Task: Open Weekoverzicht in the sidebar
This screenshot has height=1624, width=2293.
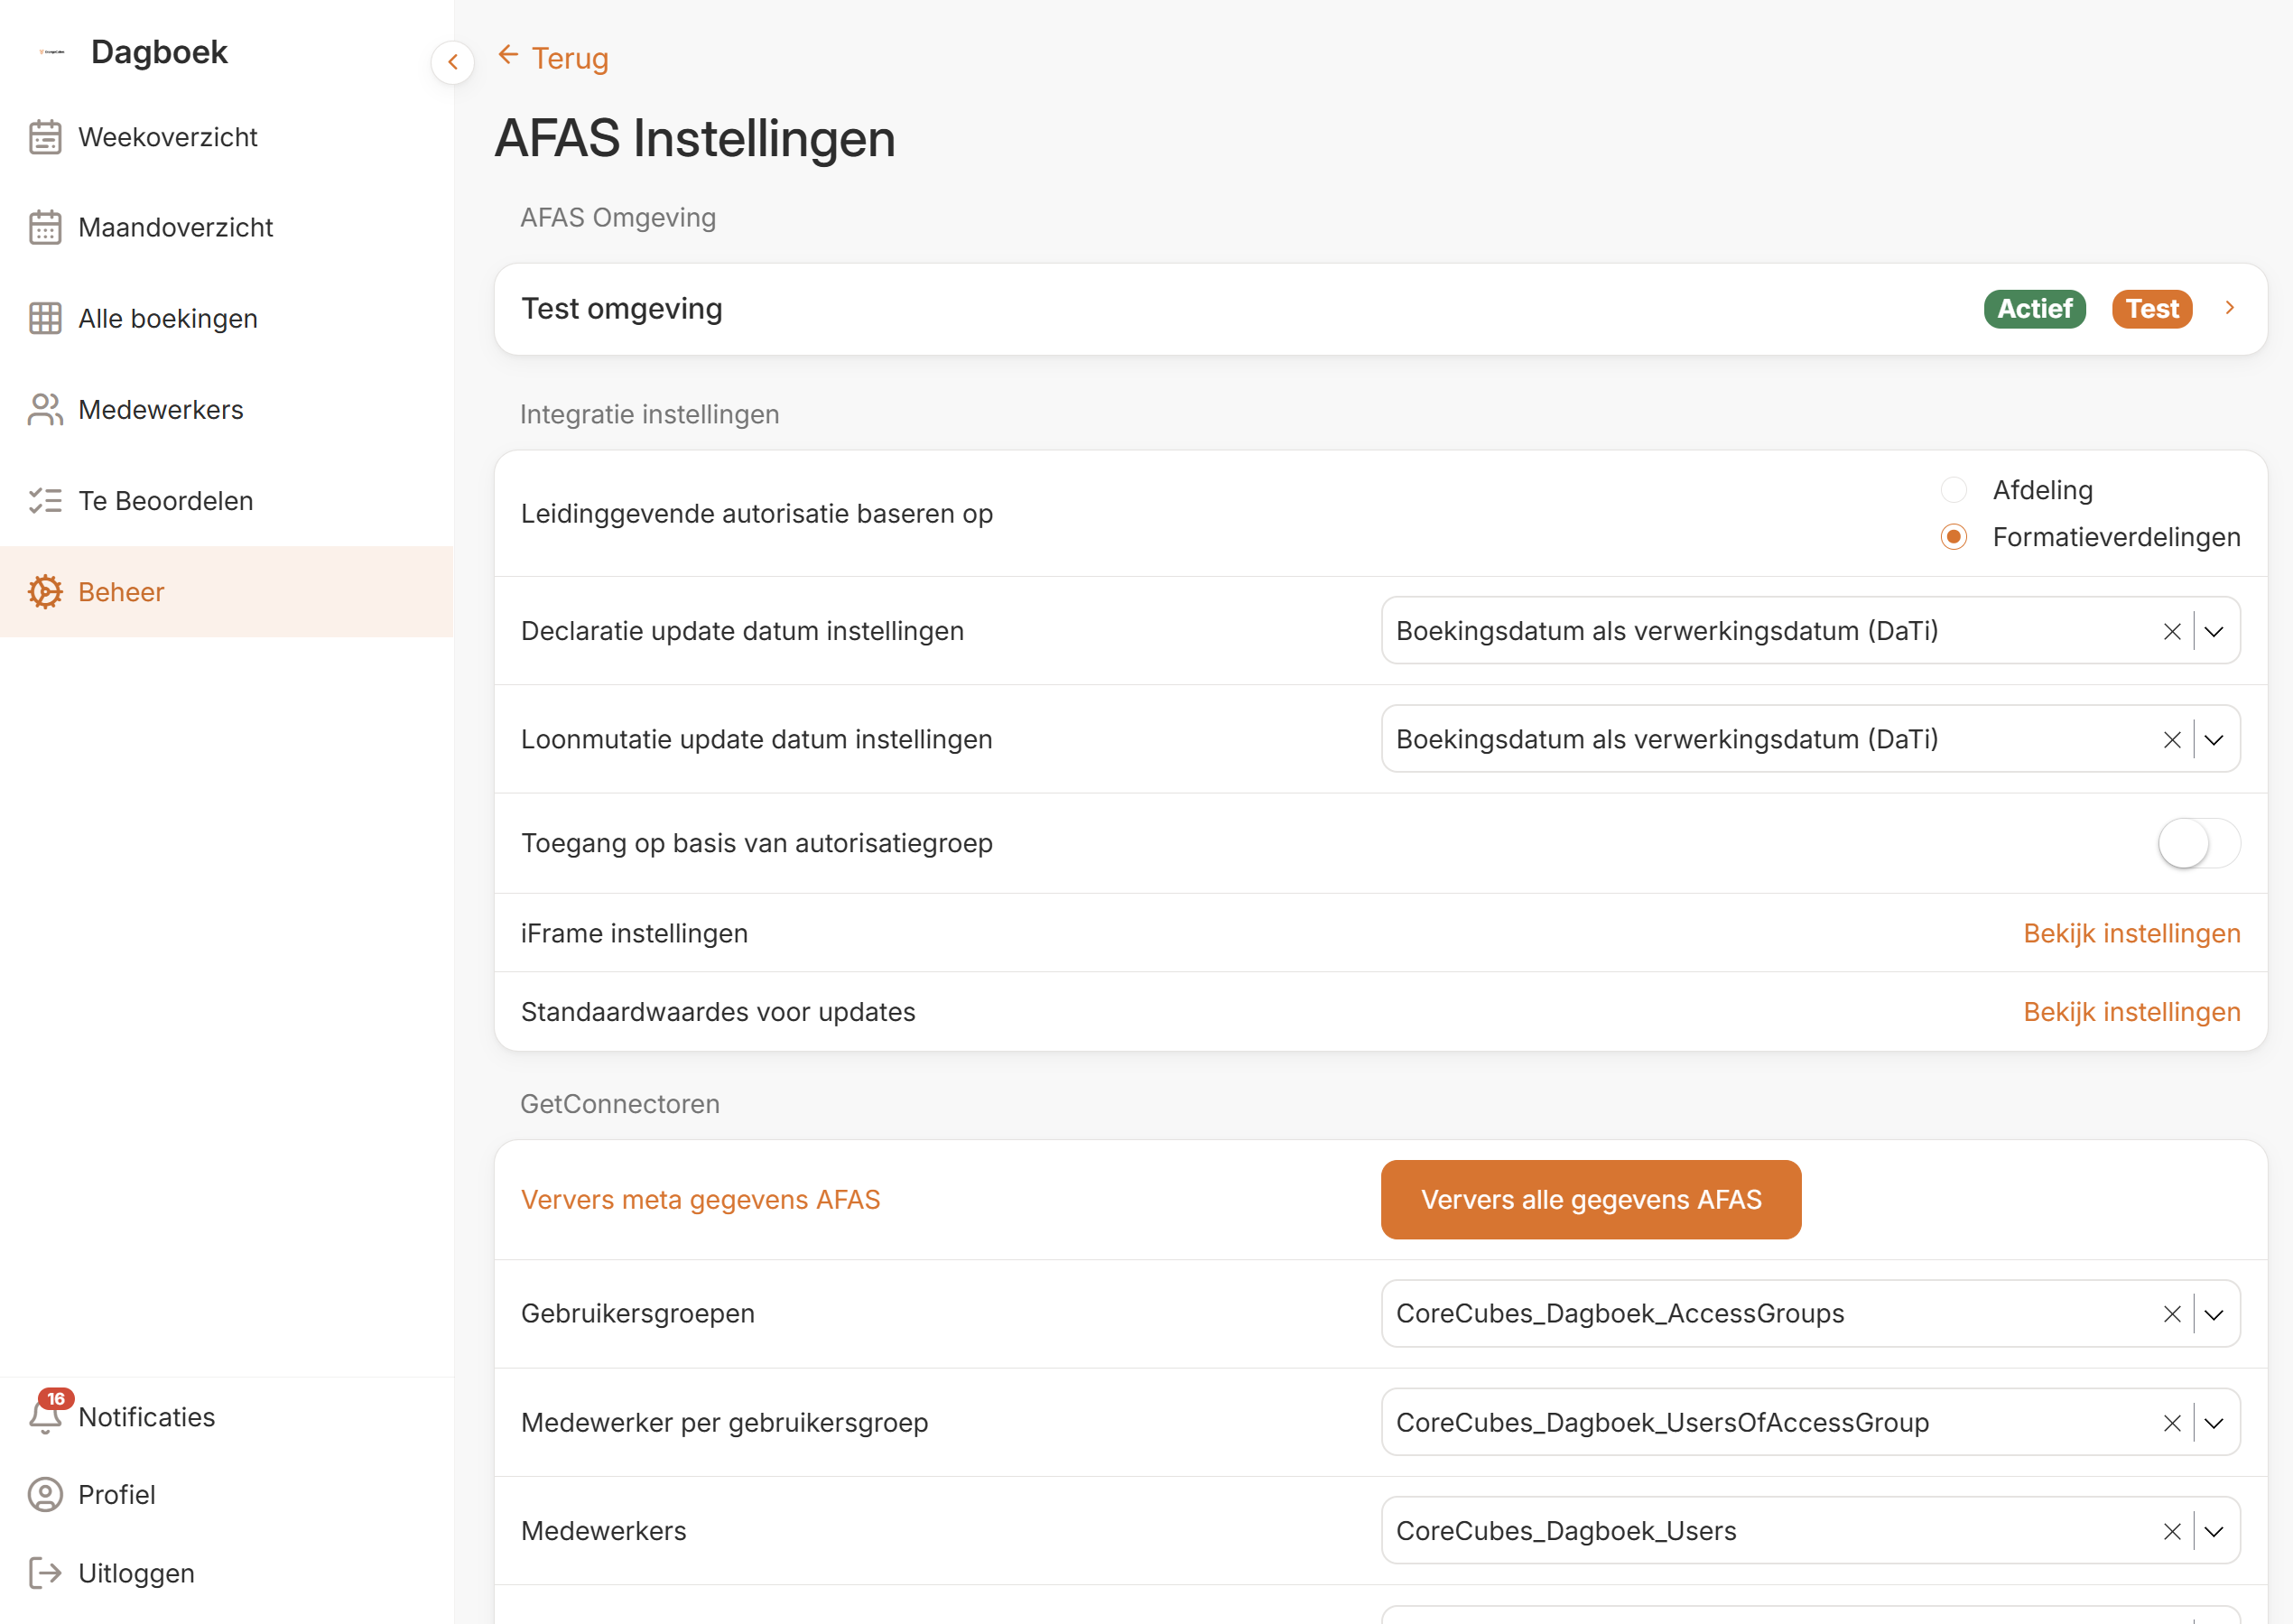Action: 226,137
